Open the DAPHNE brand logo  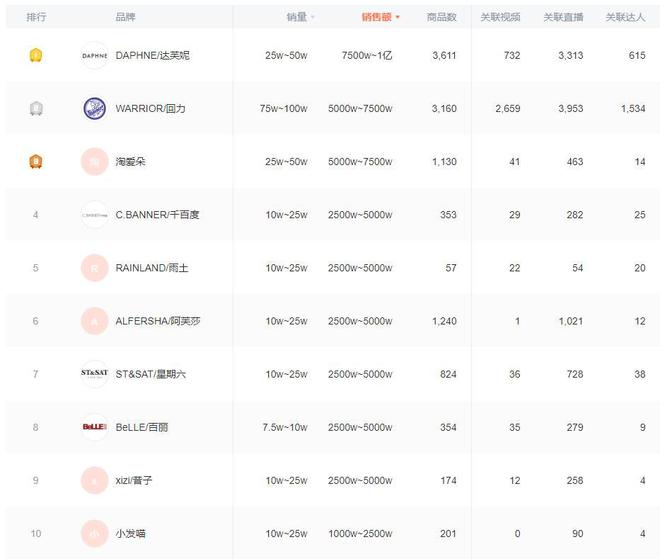pyautogui.click(x=95, y=55)
